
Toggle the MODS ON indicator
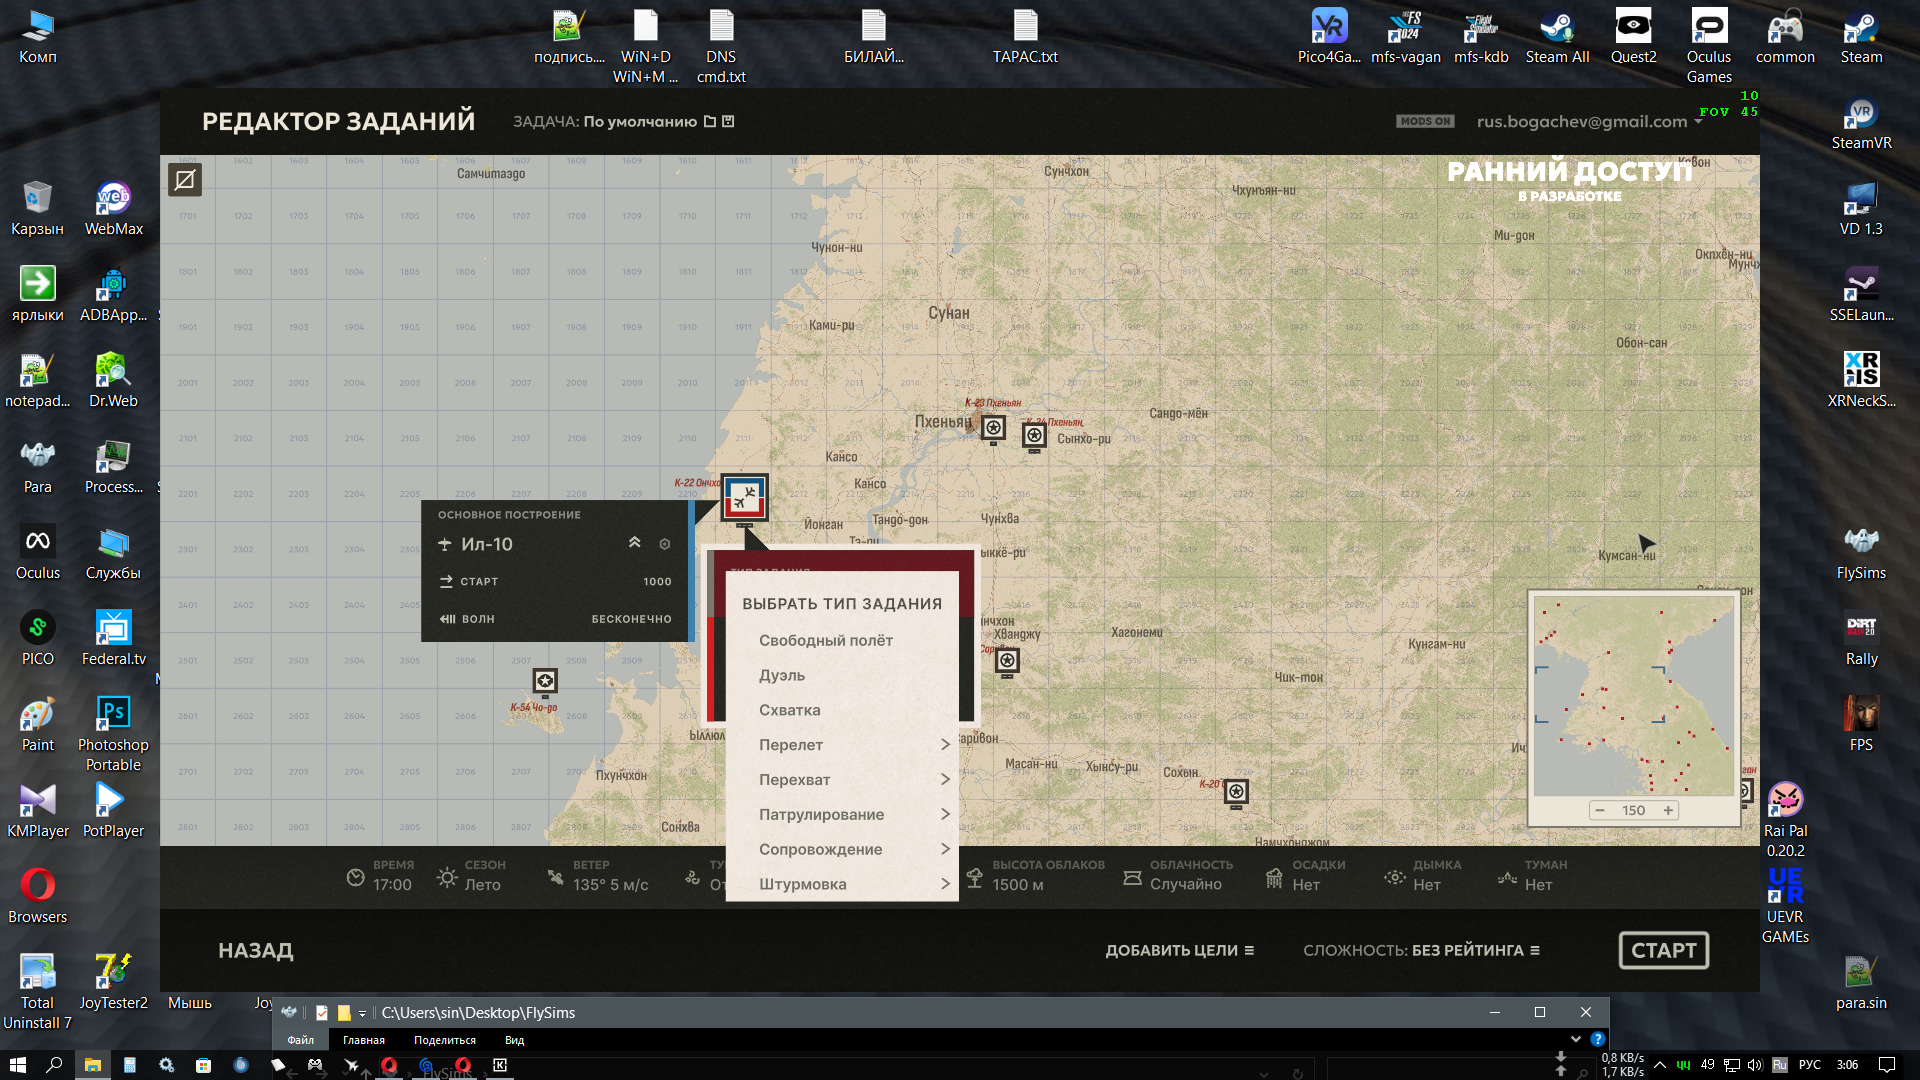point(1425,121)
